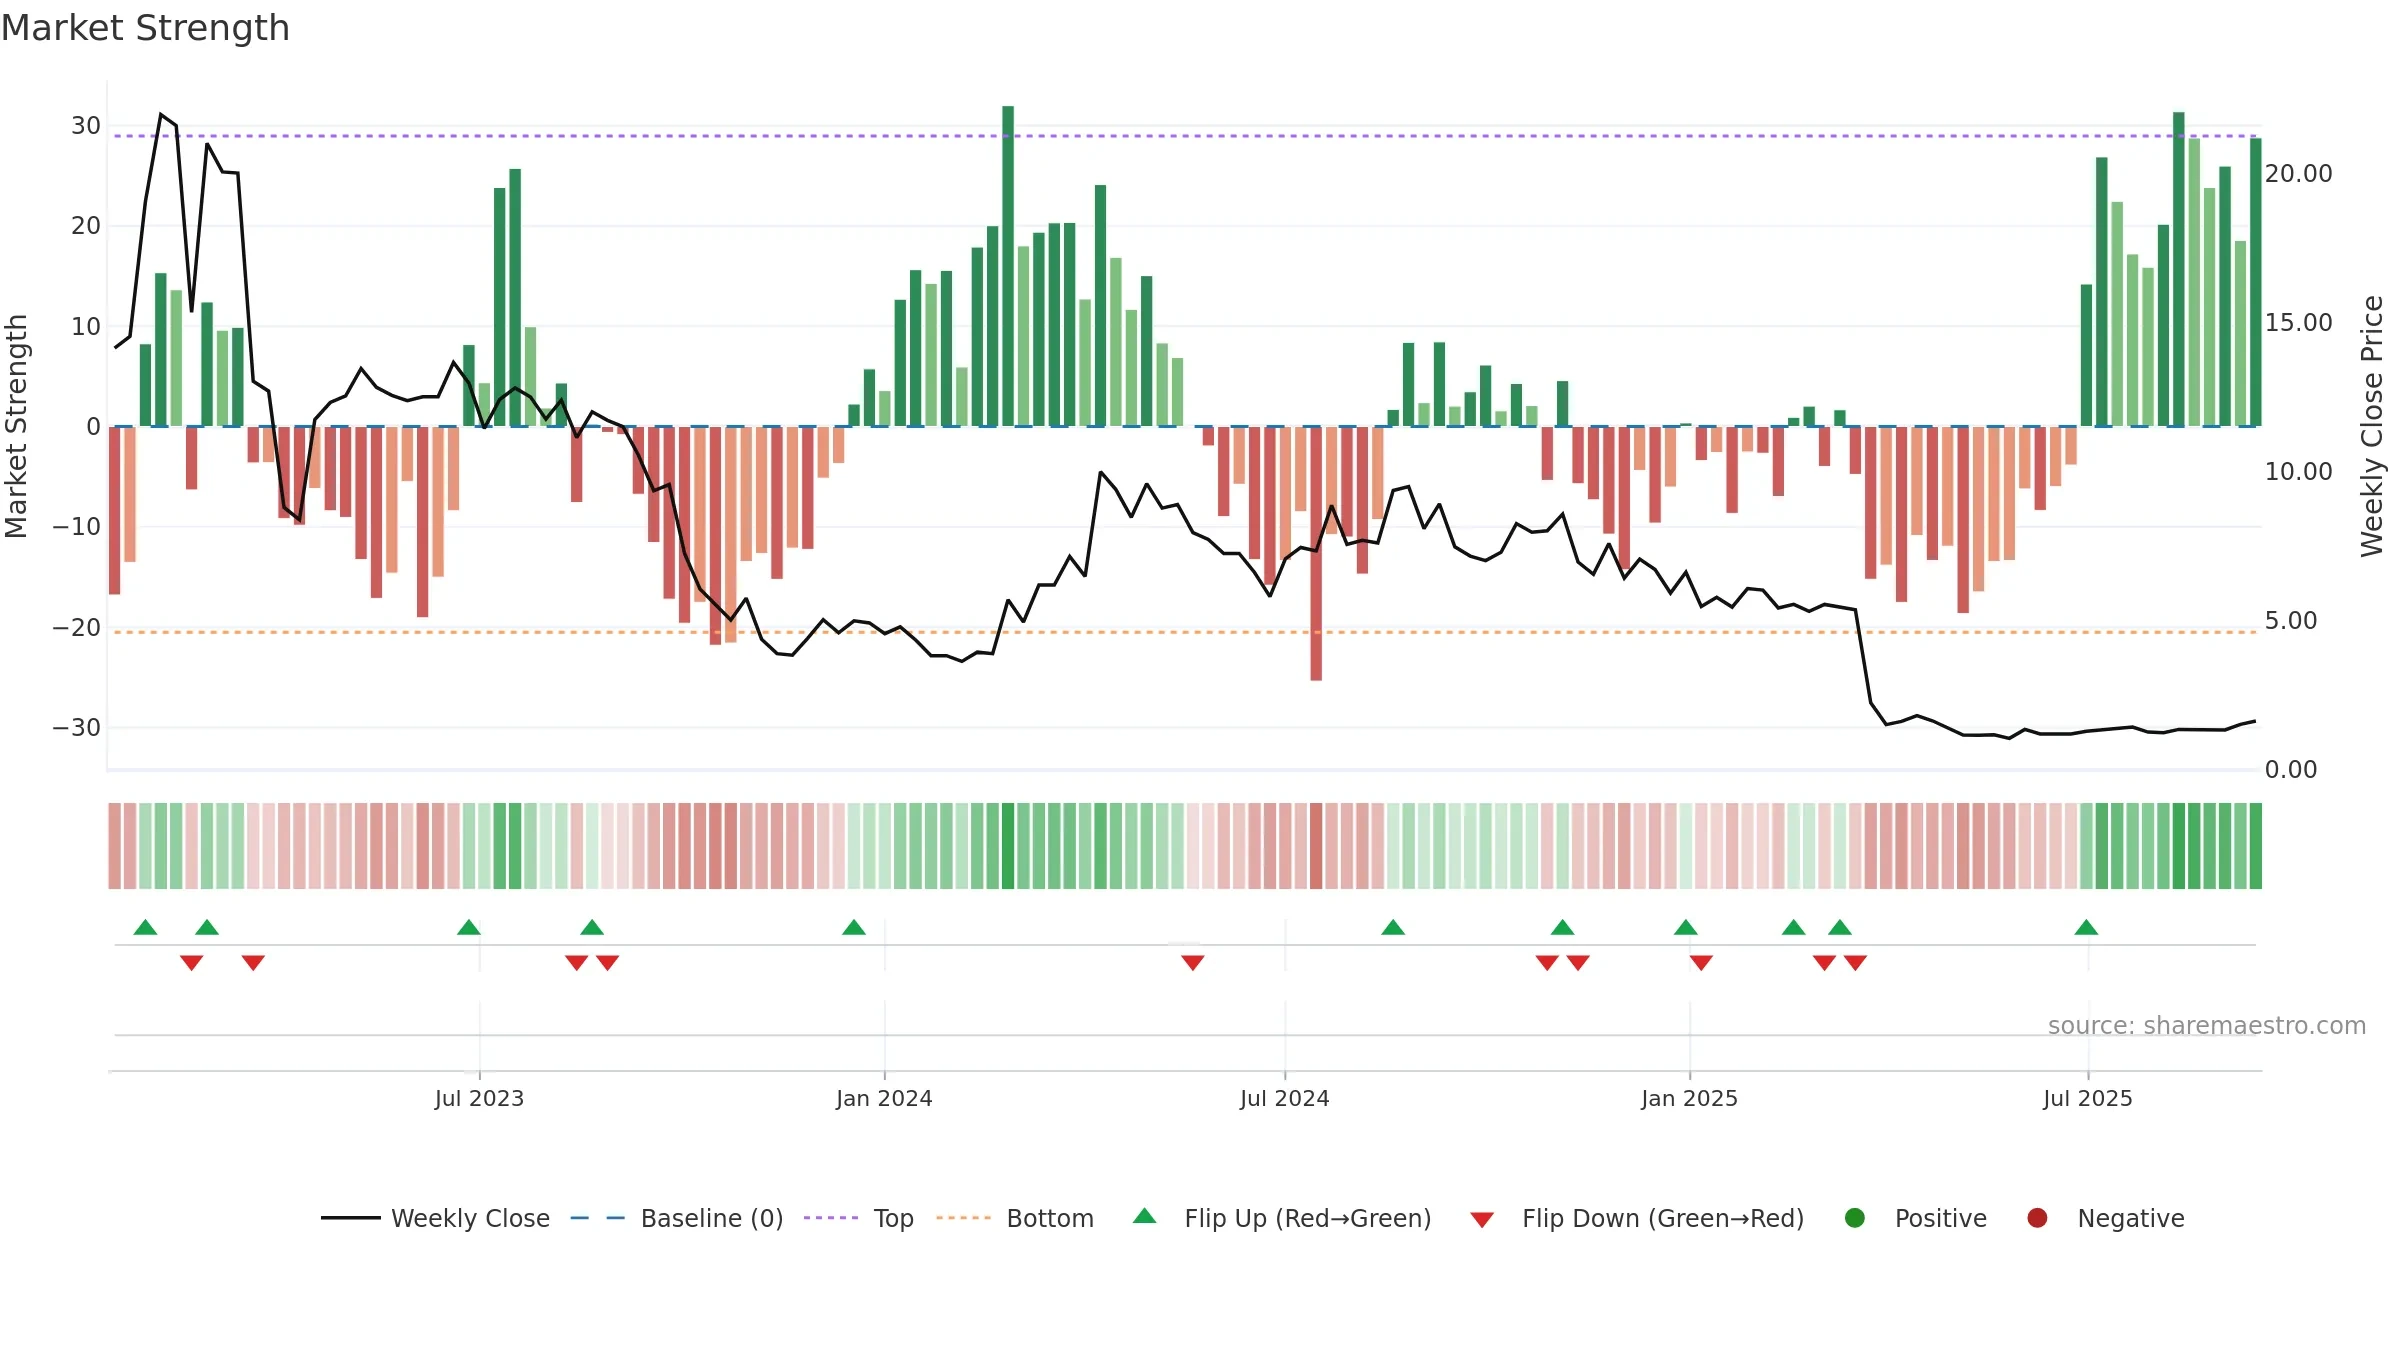
Task: Click the Weekly Close Price axis title
Action: [x=2372, y=426]
